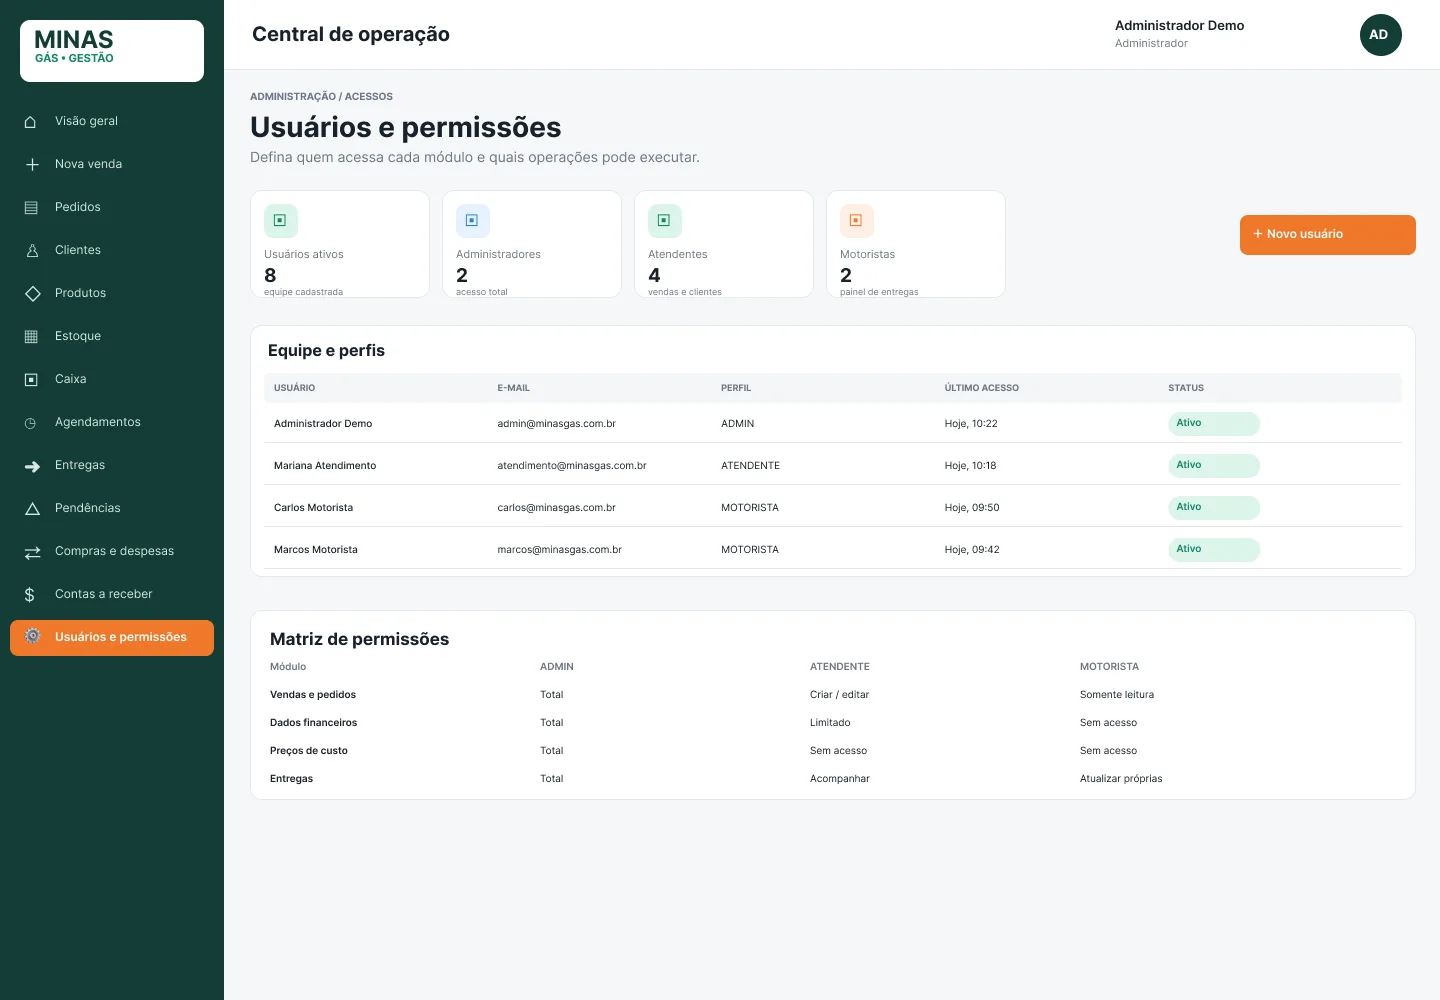Select the Clientes person icon
The image size is (1440, 1000).
(x=32, y=251)
